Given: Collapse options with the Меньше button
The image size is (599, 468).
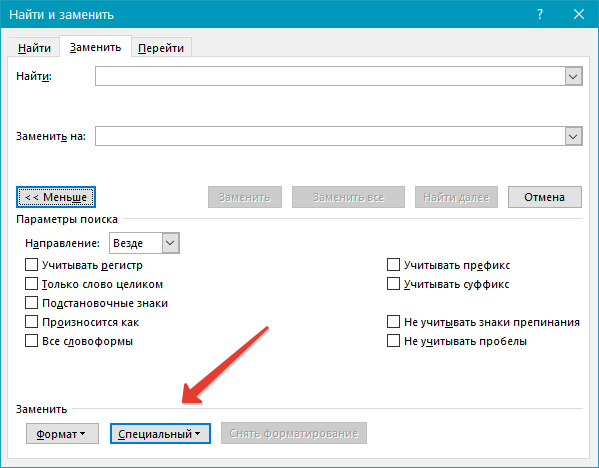Looking at the screenshot, I should (x=56, y=197).
